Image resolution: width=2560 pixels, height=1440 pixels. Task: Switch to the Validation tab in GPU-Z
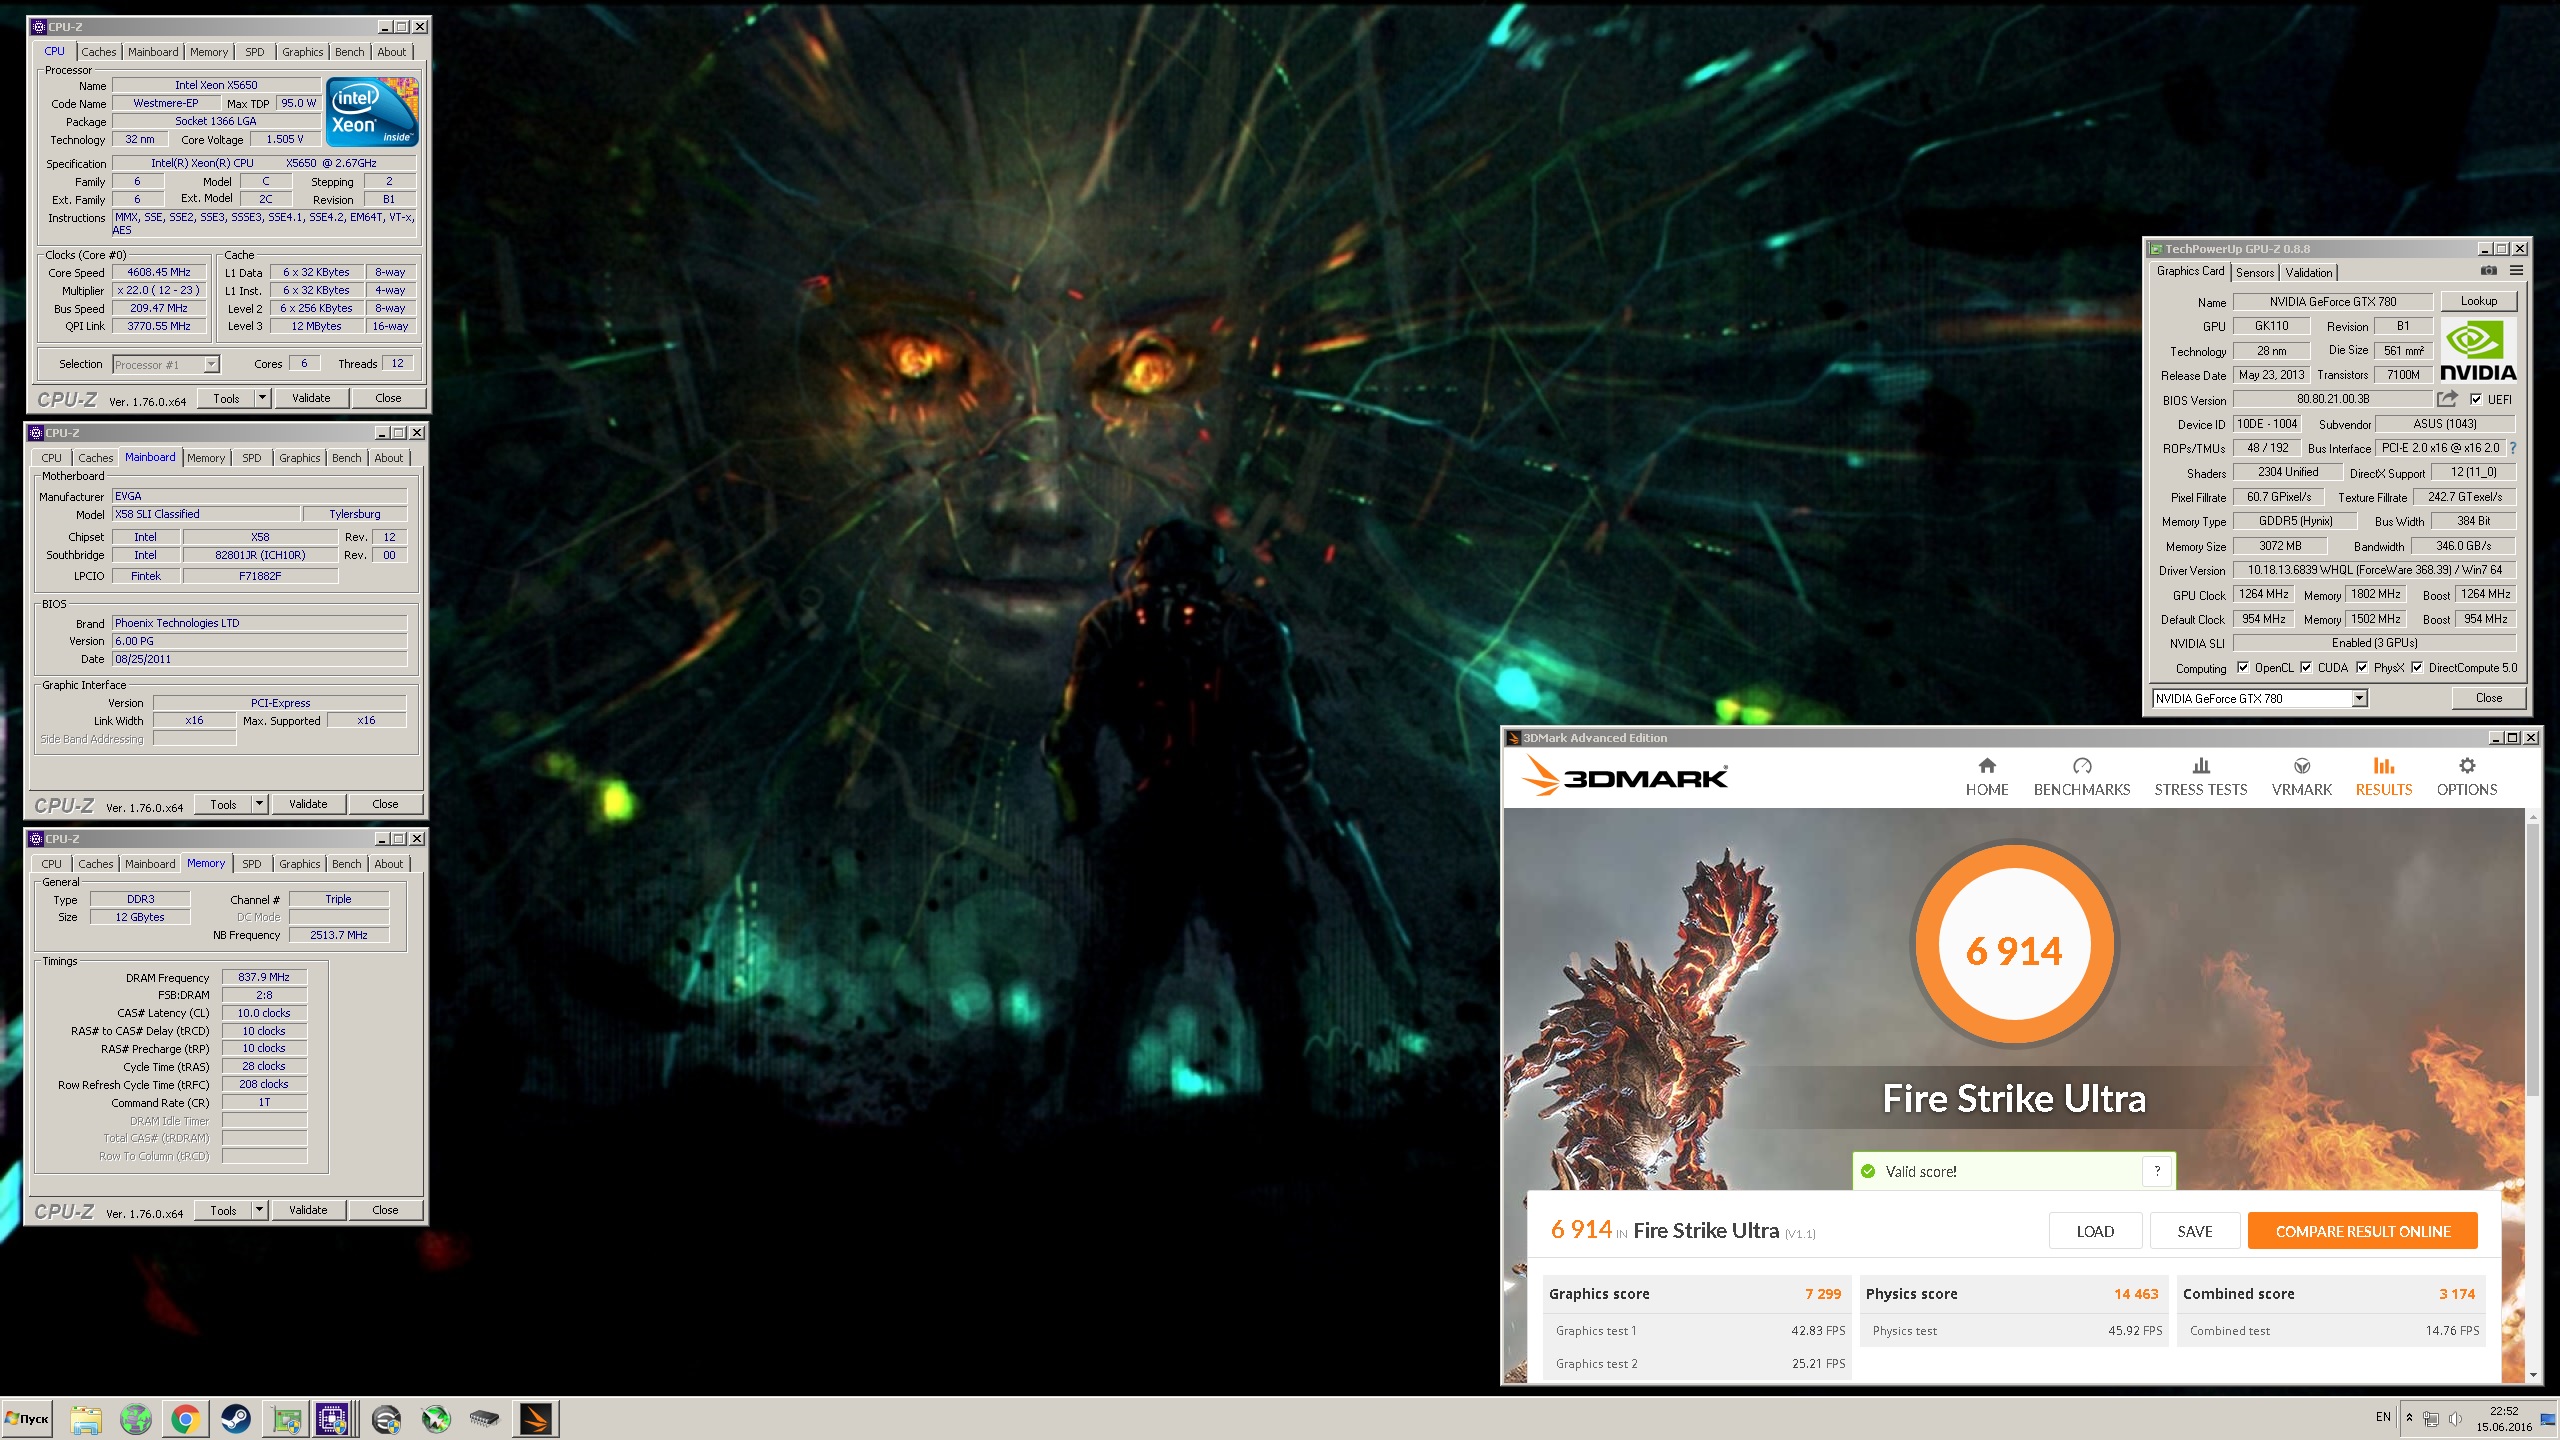tap(2309, 272)
